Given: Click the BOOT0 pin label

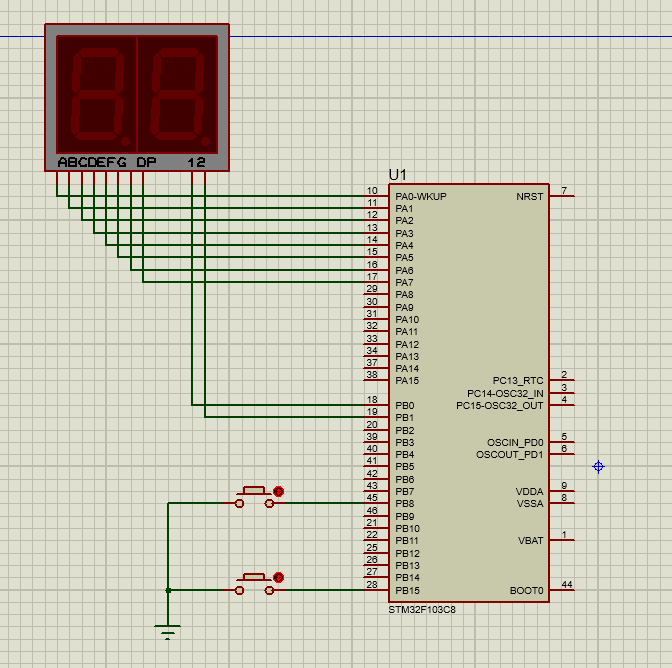Looking at the screenshot, I should pyautogui.click(x=526, y=591).
